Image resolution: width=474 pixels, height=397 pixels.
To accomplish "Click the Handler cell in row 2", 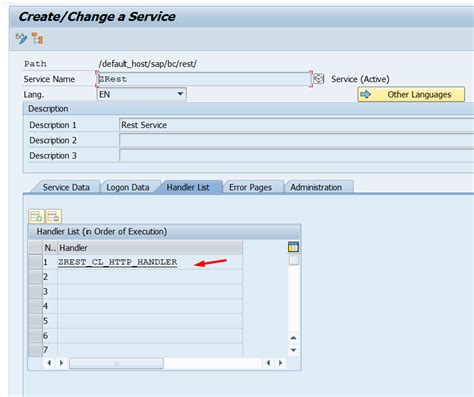I will click(x=150, y=277).
